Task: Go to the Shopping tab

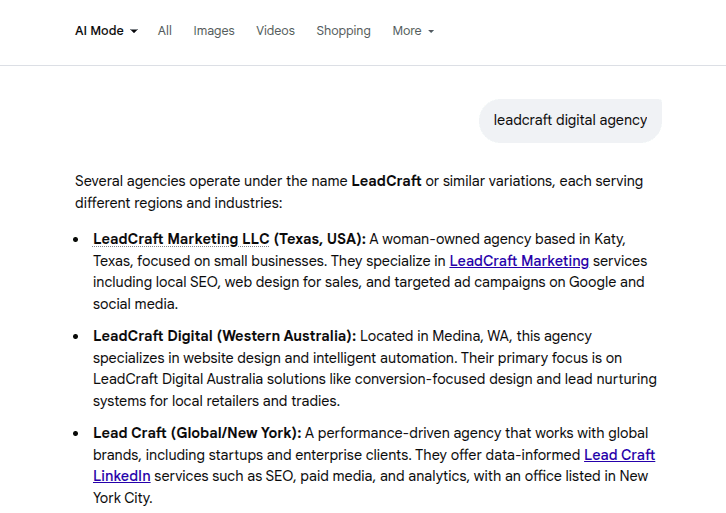Action: click(x=343, y=31)
